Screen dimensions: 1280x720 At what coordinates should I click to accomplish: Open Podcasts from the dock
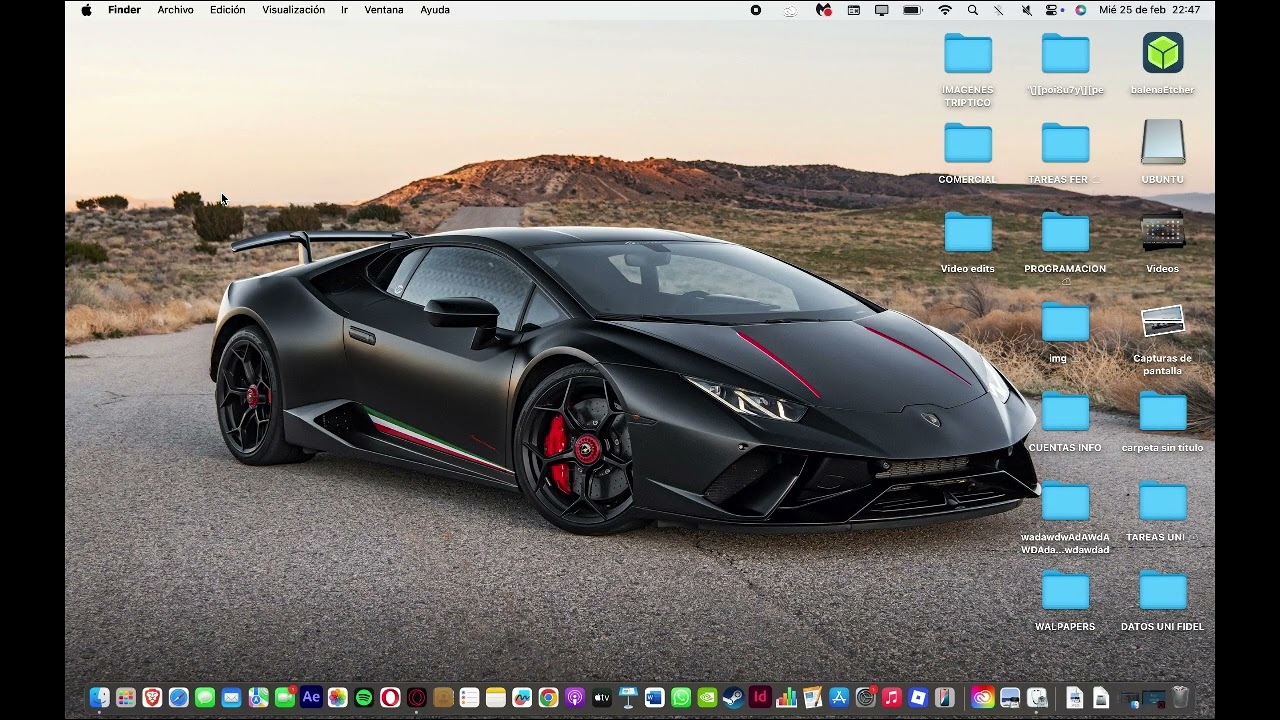(x=575, y=697)
